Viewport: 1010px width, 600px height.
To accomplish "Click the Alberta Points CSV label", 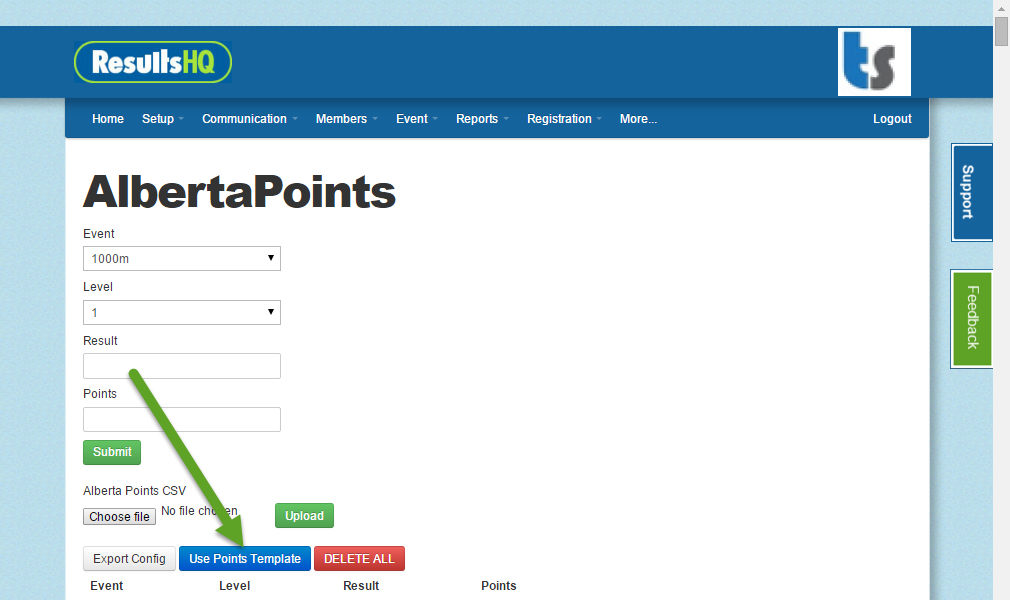I will 135,491.
